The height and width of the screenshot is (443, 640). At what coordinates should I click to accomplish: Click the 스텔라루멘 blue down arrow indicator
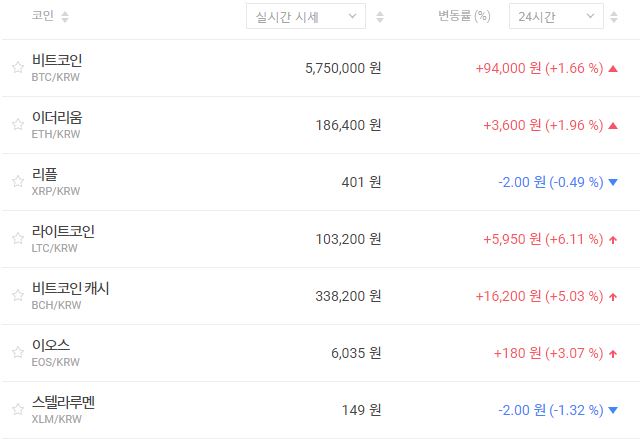coord(612,410)
